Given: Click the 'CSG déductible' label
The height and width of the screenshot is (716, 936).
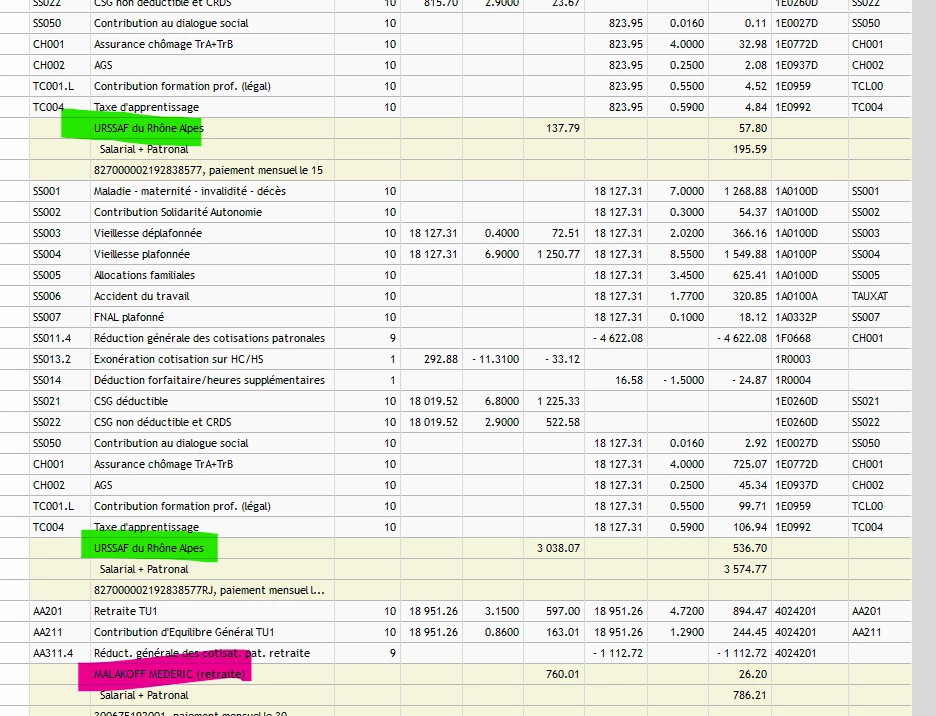Looking at the screenshot, I should click(131, 401).
